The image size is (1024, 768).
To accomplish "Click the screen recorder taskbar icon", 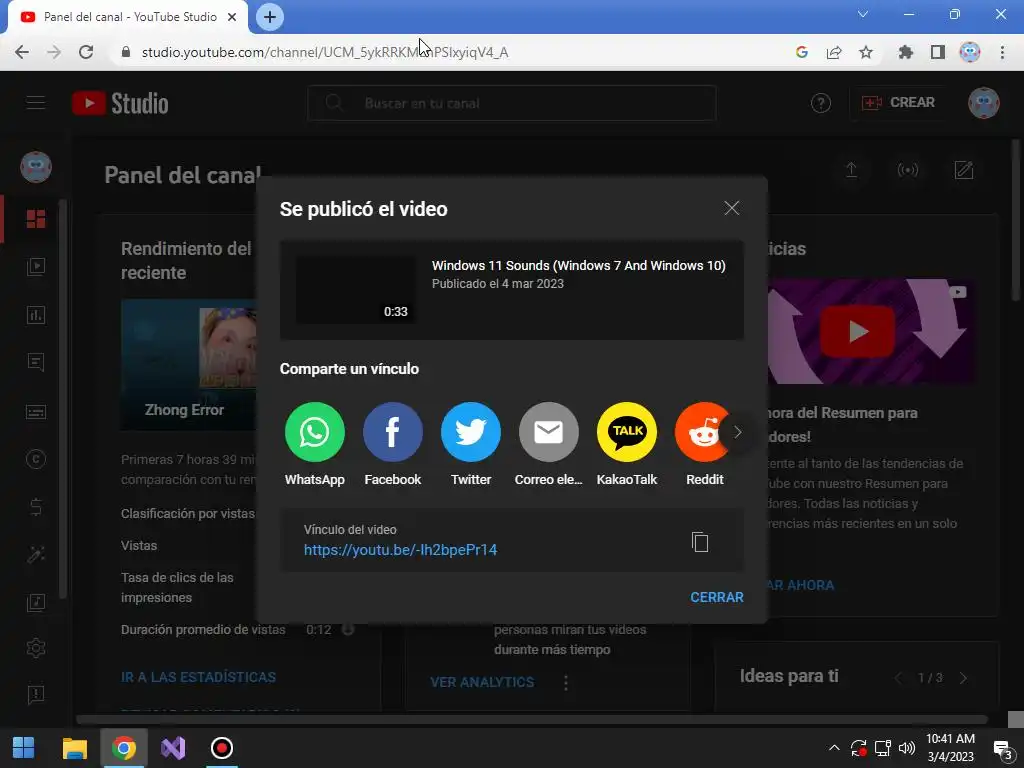I will tap(222, 748).
